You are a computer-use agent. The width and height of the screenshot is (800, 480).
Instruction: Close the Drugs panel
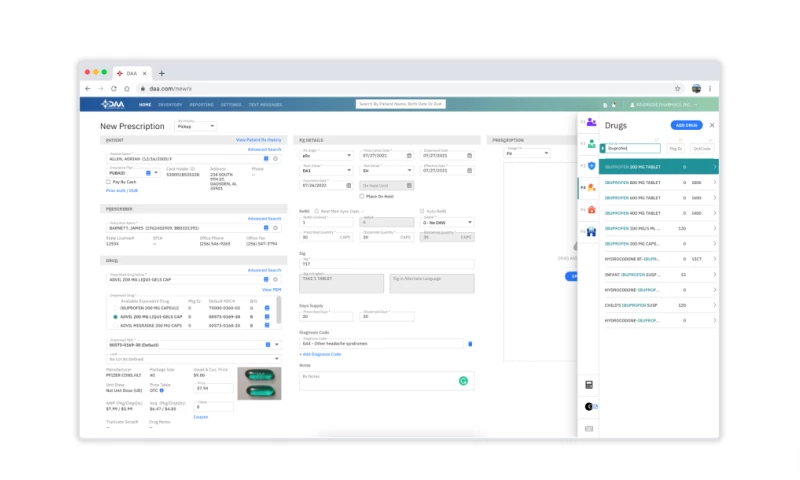coord(712,125)
